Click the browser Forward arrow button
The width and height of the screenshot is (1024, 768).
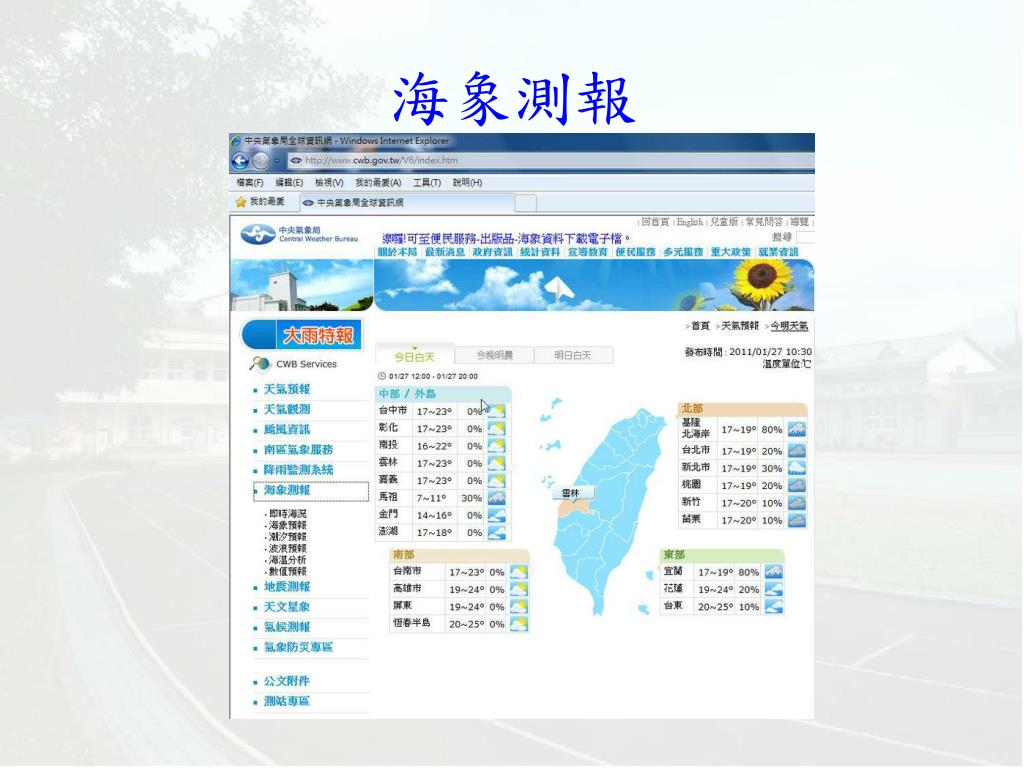(x=261, y=161)
